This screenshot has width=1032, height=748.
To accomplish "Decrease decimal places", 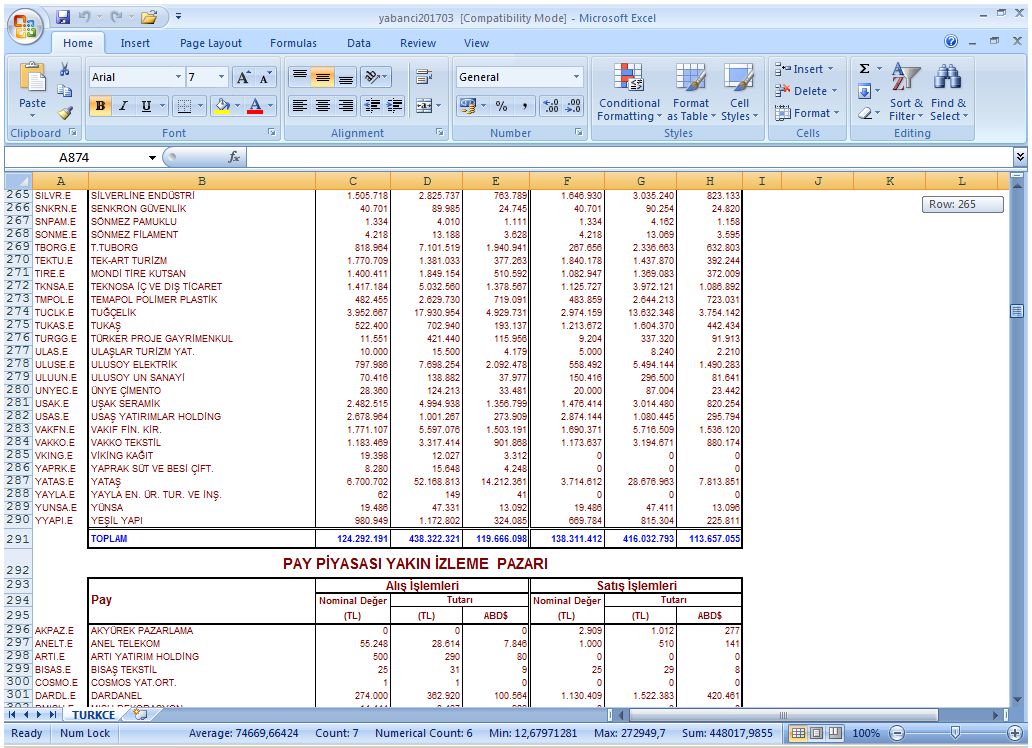I will pos(573,106).
